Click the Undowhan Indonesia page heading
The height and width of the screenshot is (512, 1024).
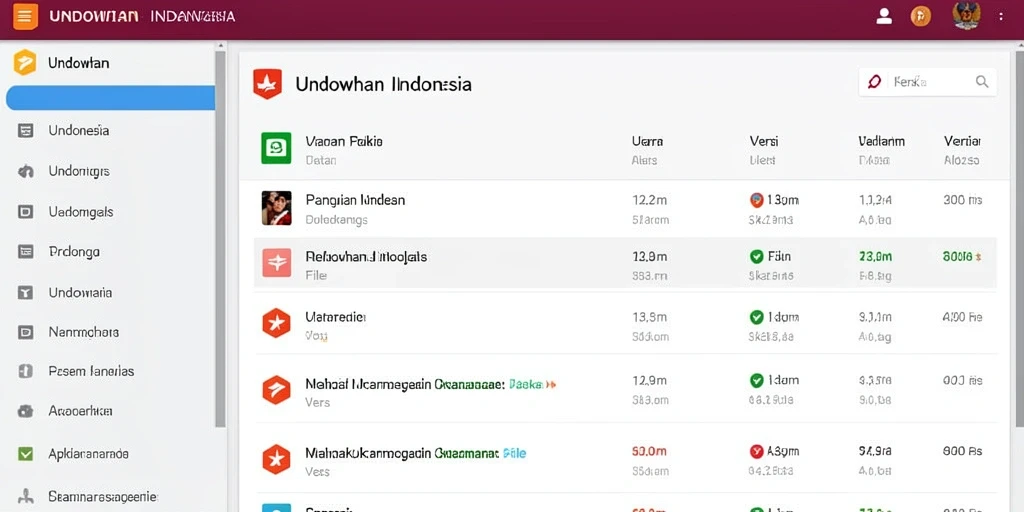(x=383, y=84)
